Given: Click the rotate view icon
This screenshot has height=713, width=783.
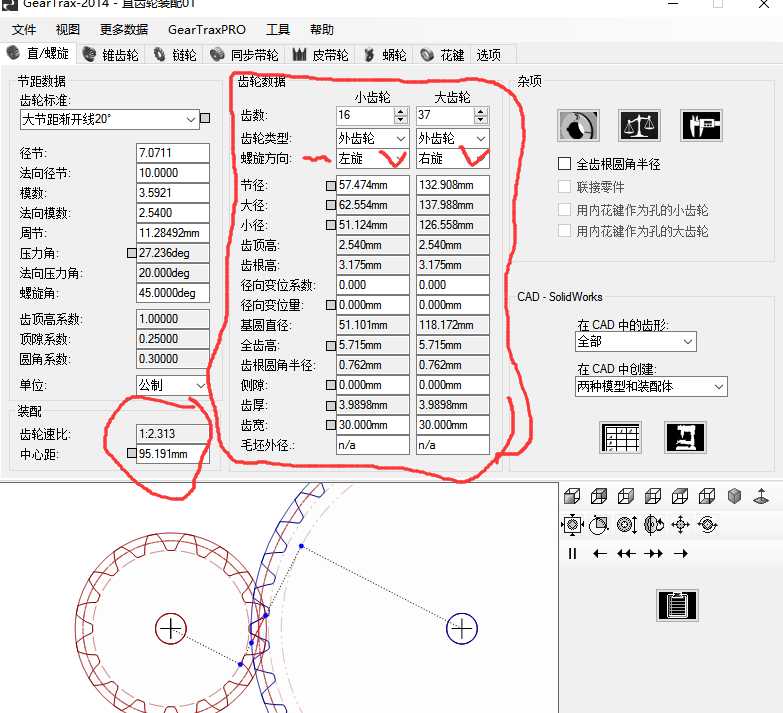Looking at the screenshot, I should pyautogui.click(x=708, y=525).
